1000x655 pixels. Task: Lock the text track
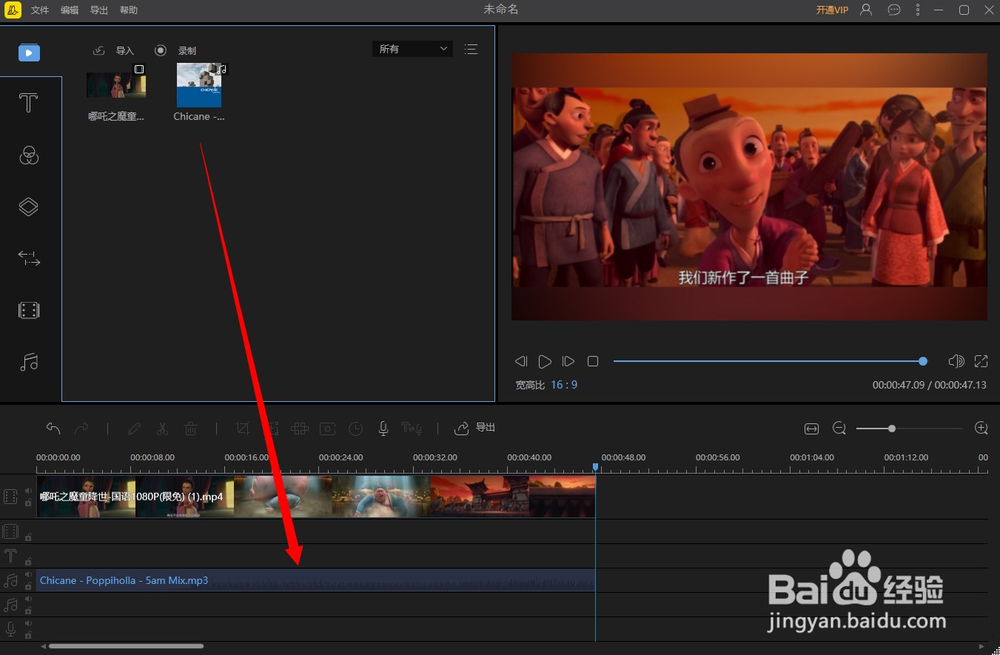click(28, 561)
